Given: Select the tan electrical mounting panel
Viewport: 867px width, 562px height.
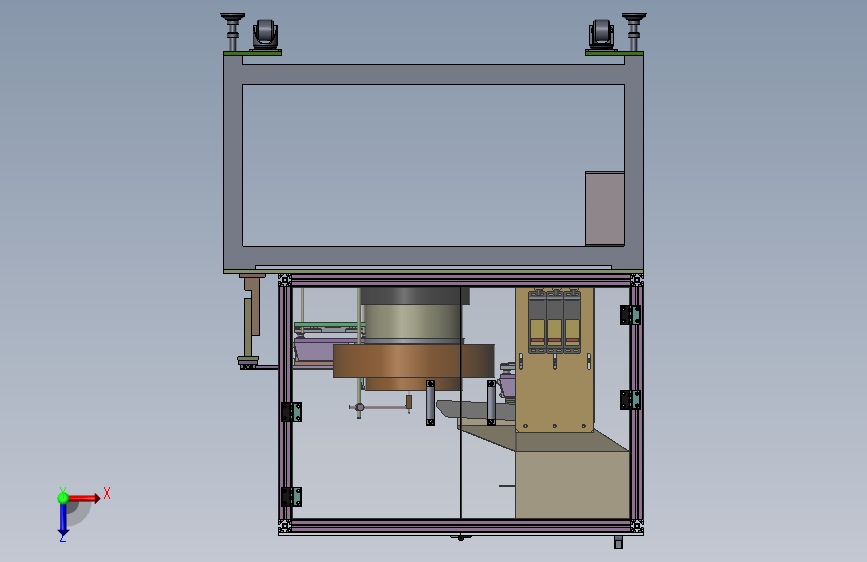Looking at the screenshot, I should coord(555,360).
